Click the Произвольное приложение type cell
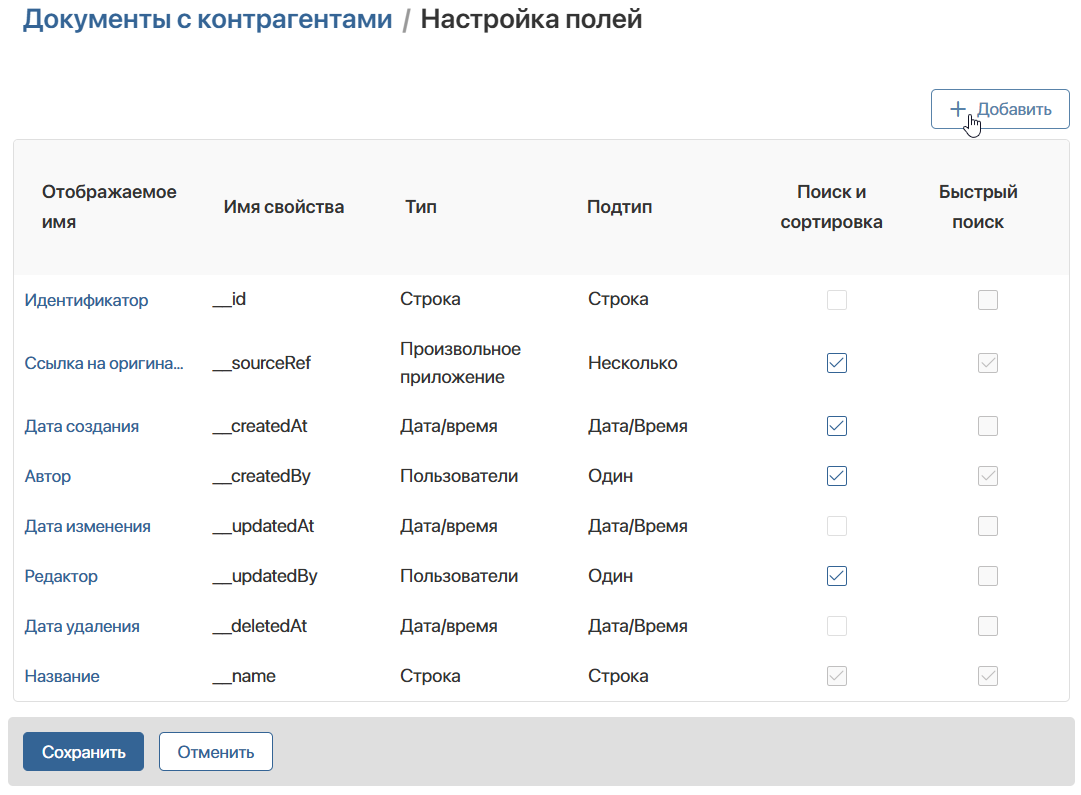Viewport: 1081px width, 795px height. coord(461,363)
